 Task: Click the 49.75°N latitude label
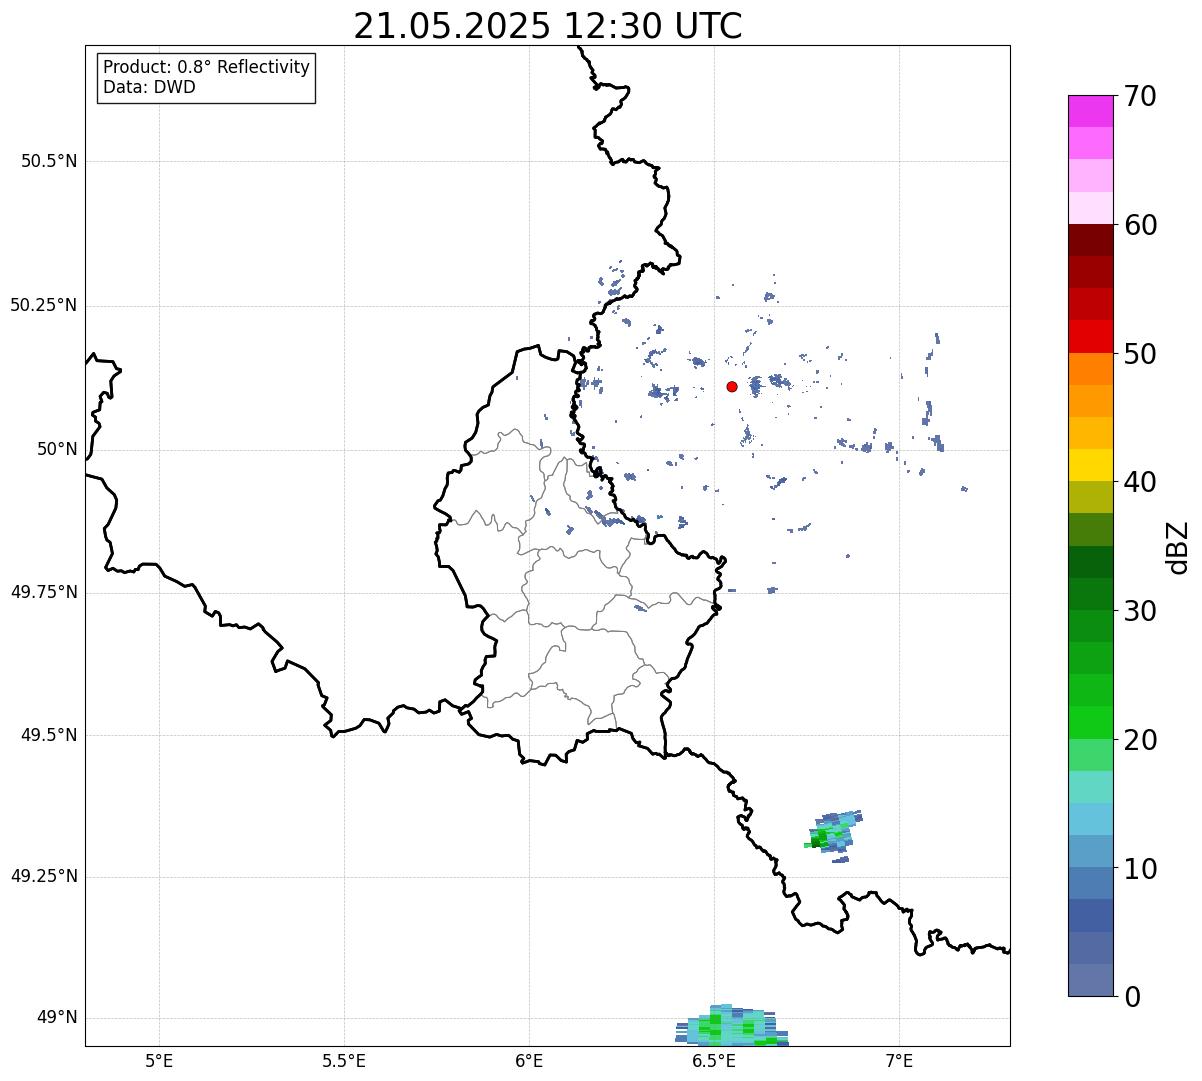[x=44, y=592]
